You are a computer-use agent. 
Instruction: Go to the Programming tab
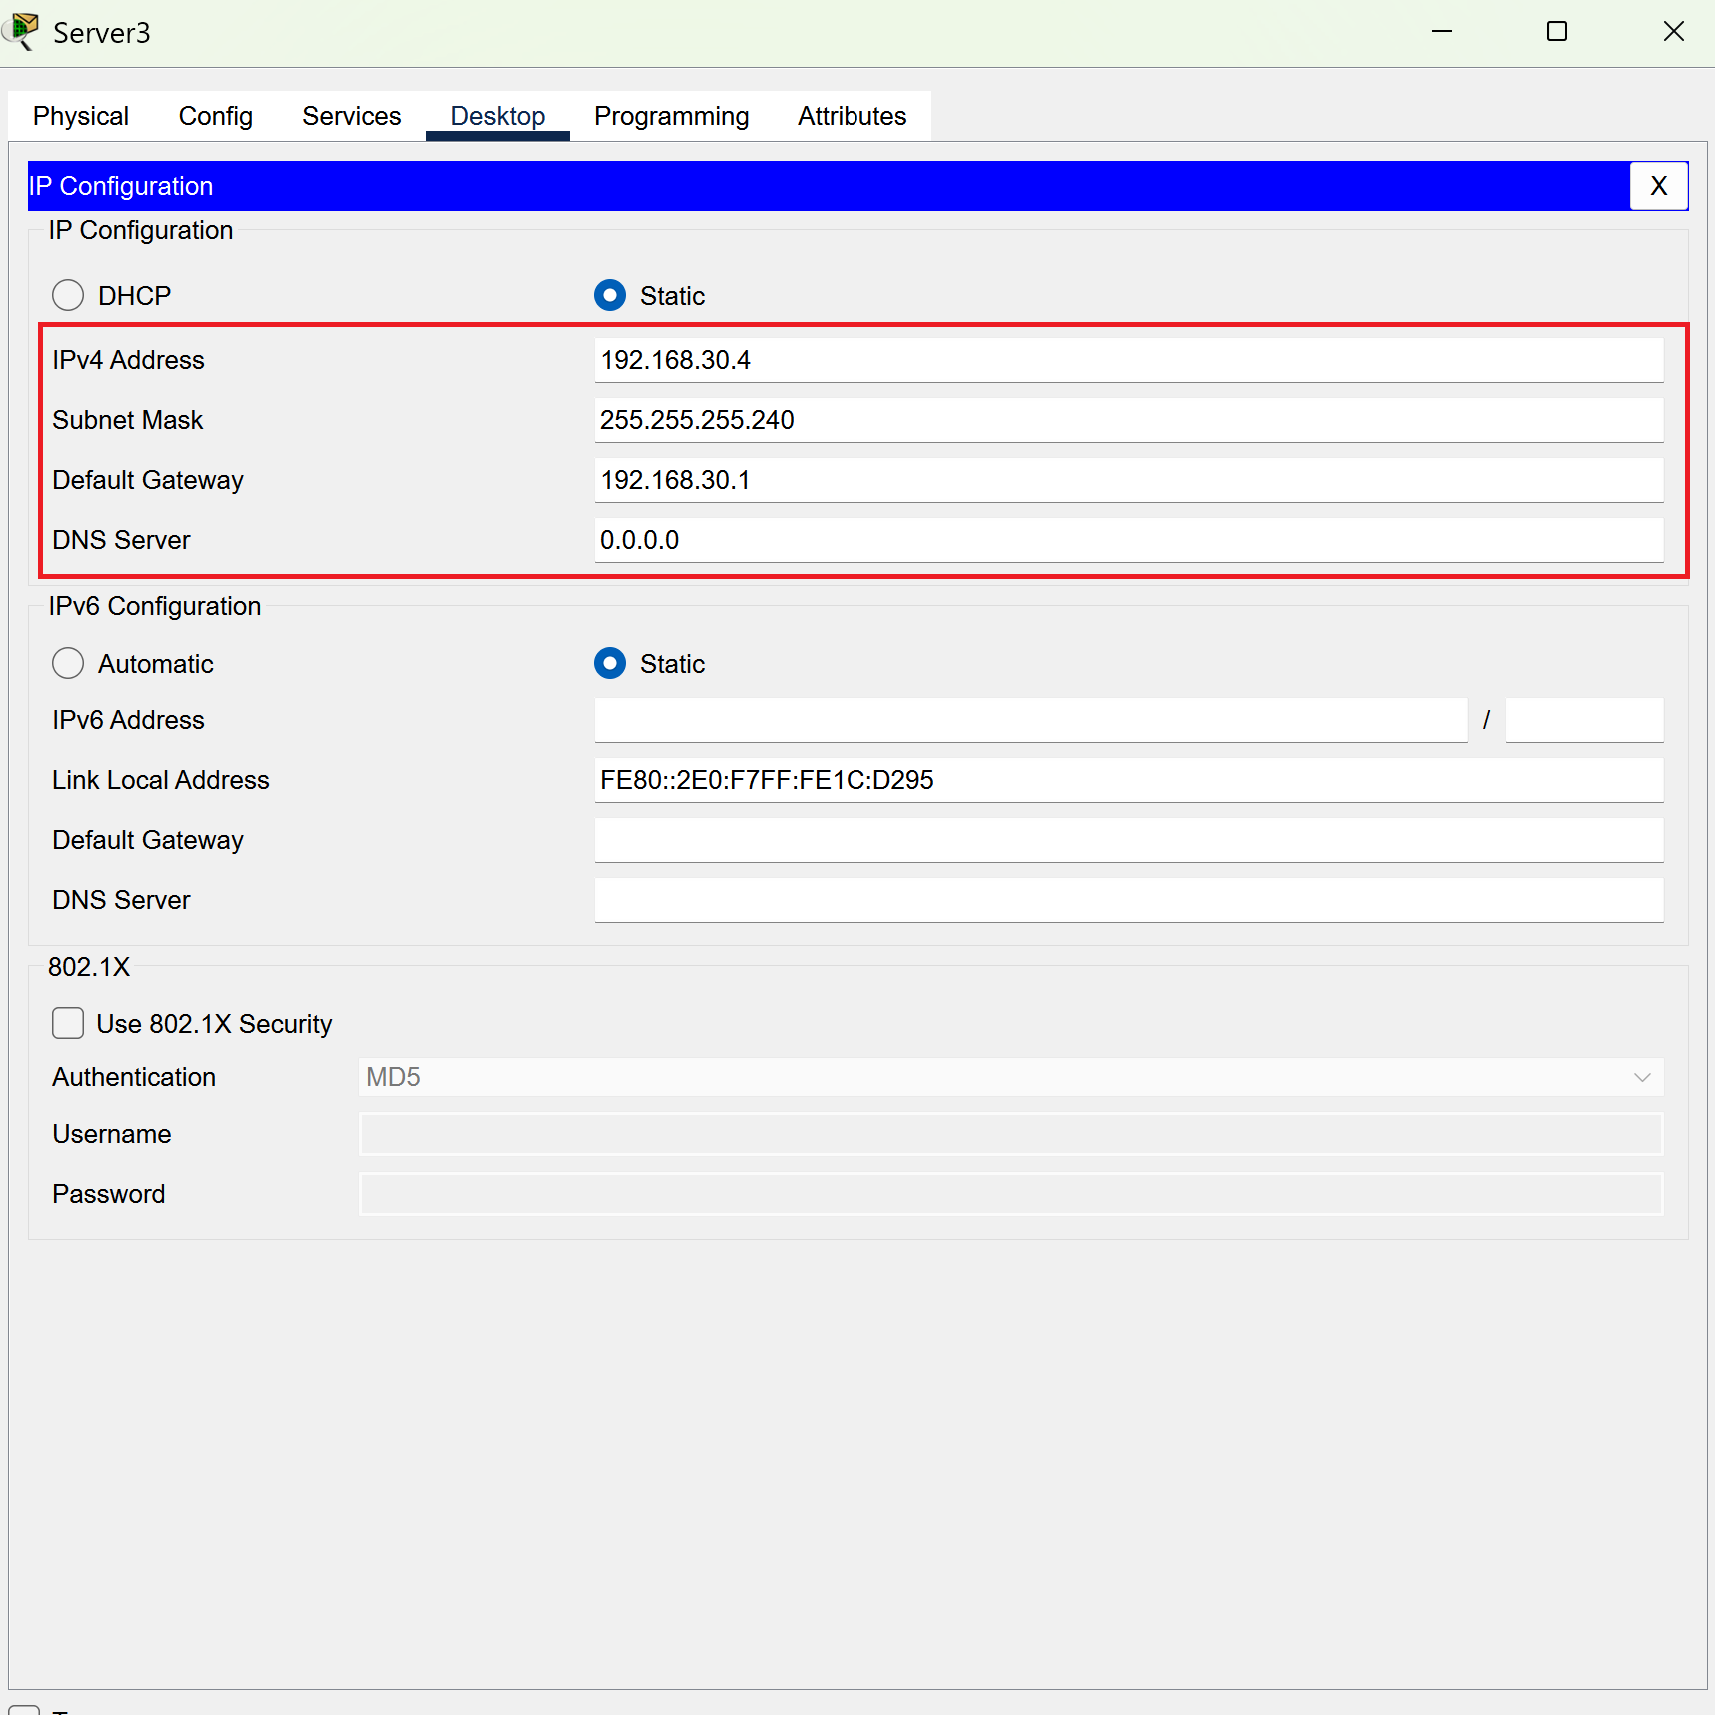[672, 116]
